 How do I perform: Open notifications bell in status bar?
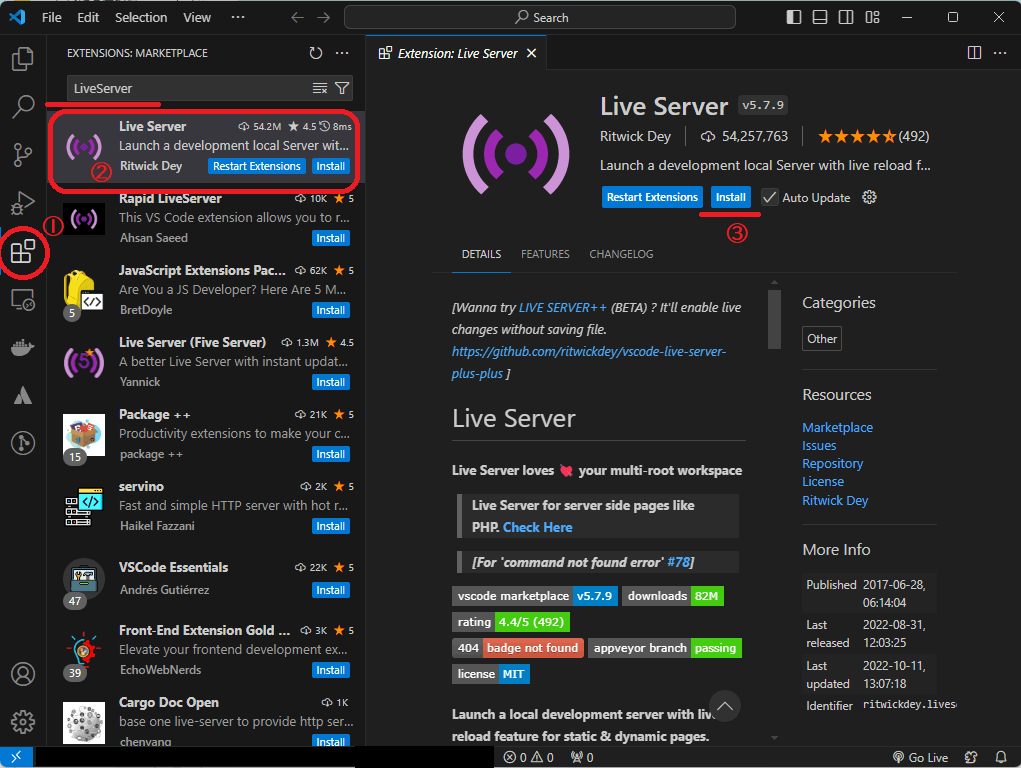coord(1001,758)
